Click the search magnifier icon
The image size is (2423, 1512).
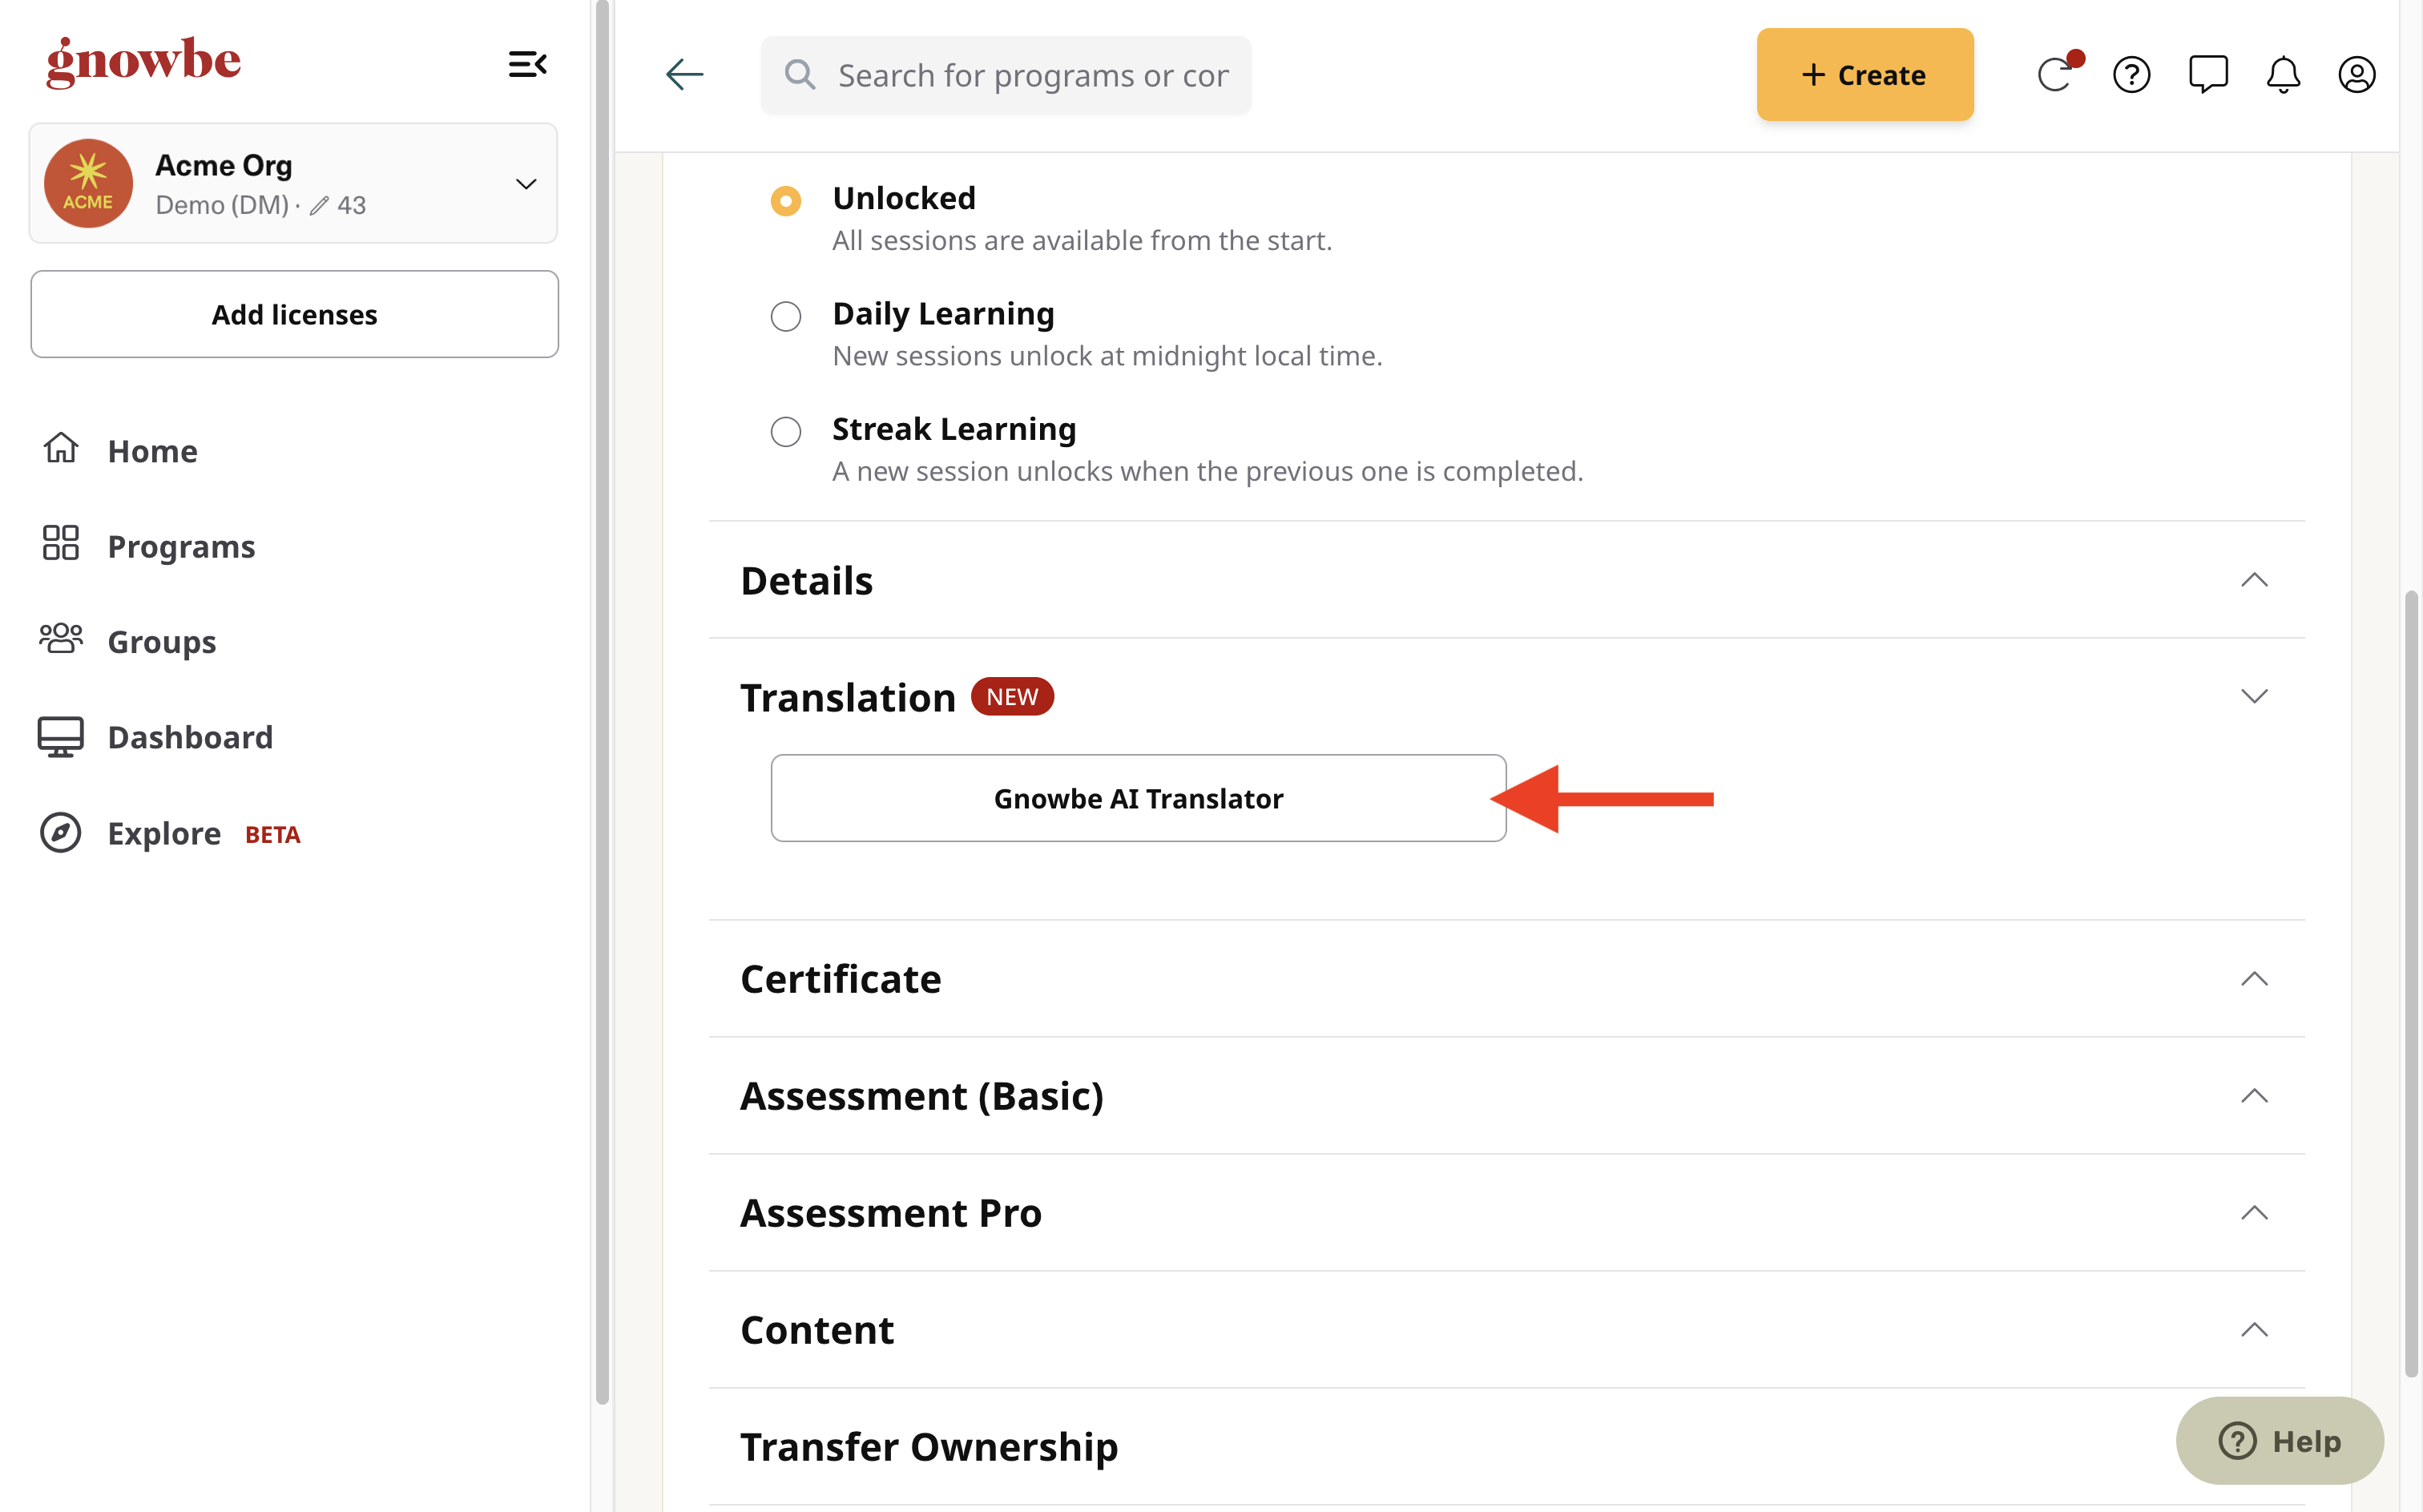(800, 74)
